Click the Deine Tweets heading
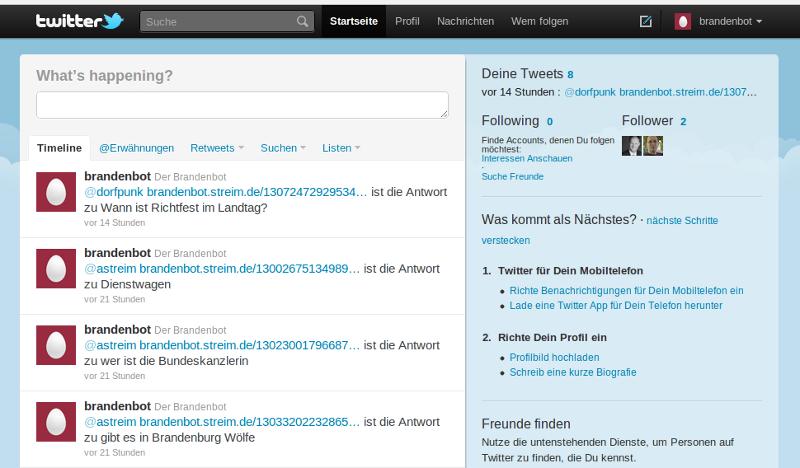Screen dimensions: 800x468 coord(522,73)
